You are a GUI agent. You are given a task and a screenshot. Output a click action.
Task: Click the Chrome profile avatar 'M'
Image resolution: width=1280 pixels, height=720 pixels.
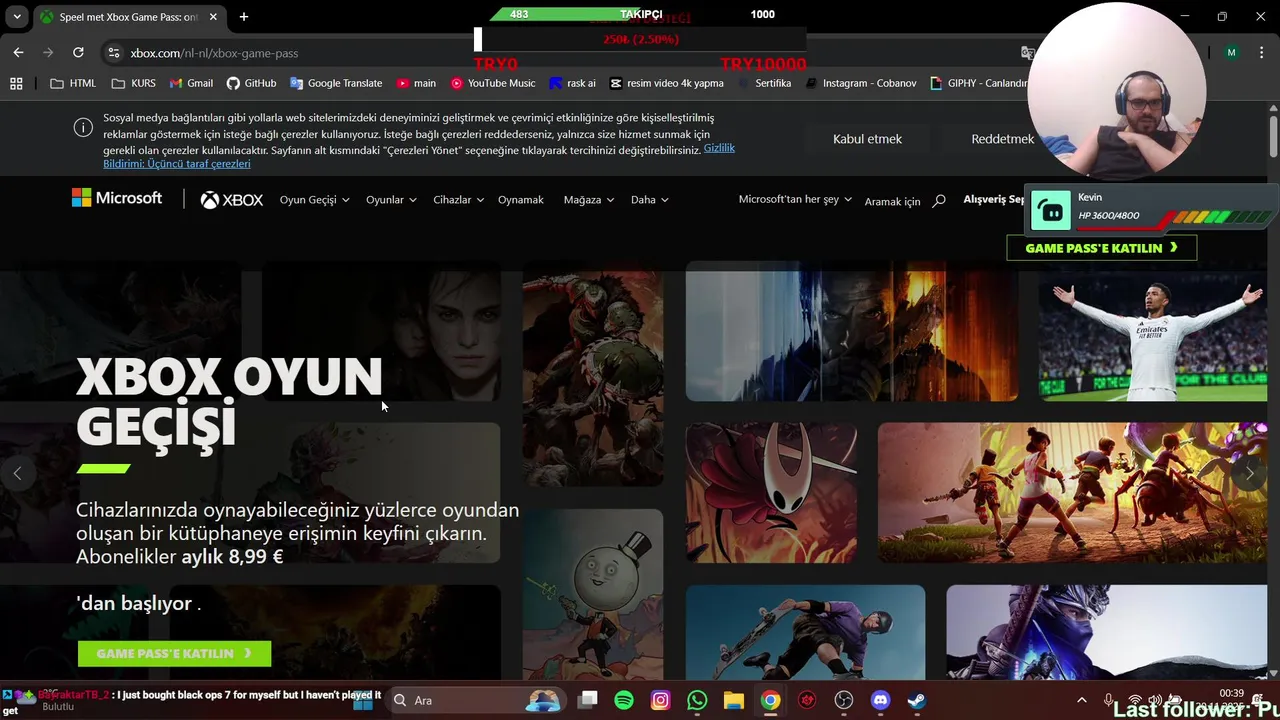pos(1231,52)
